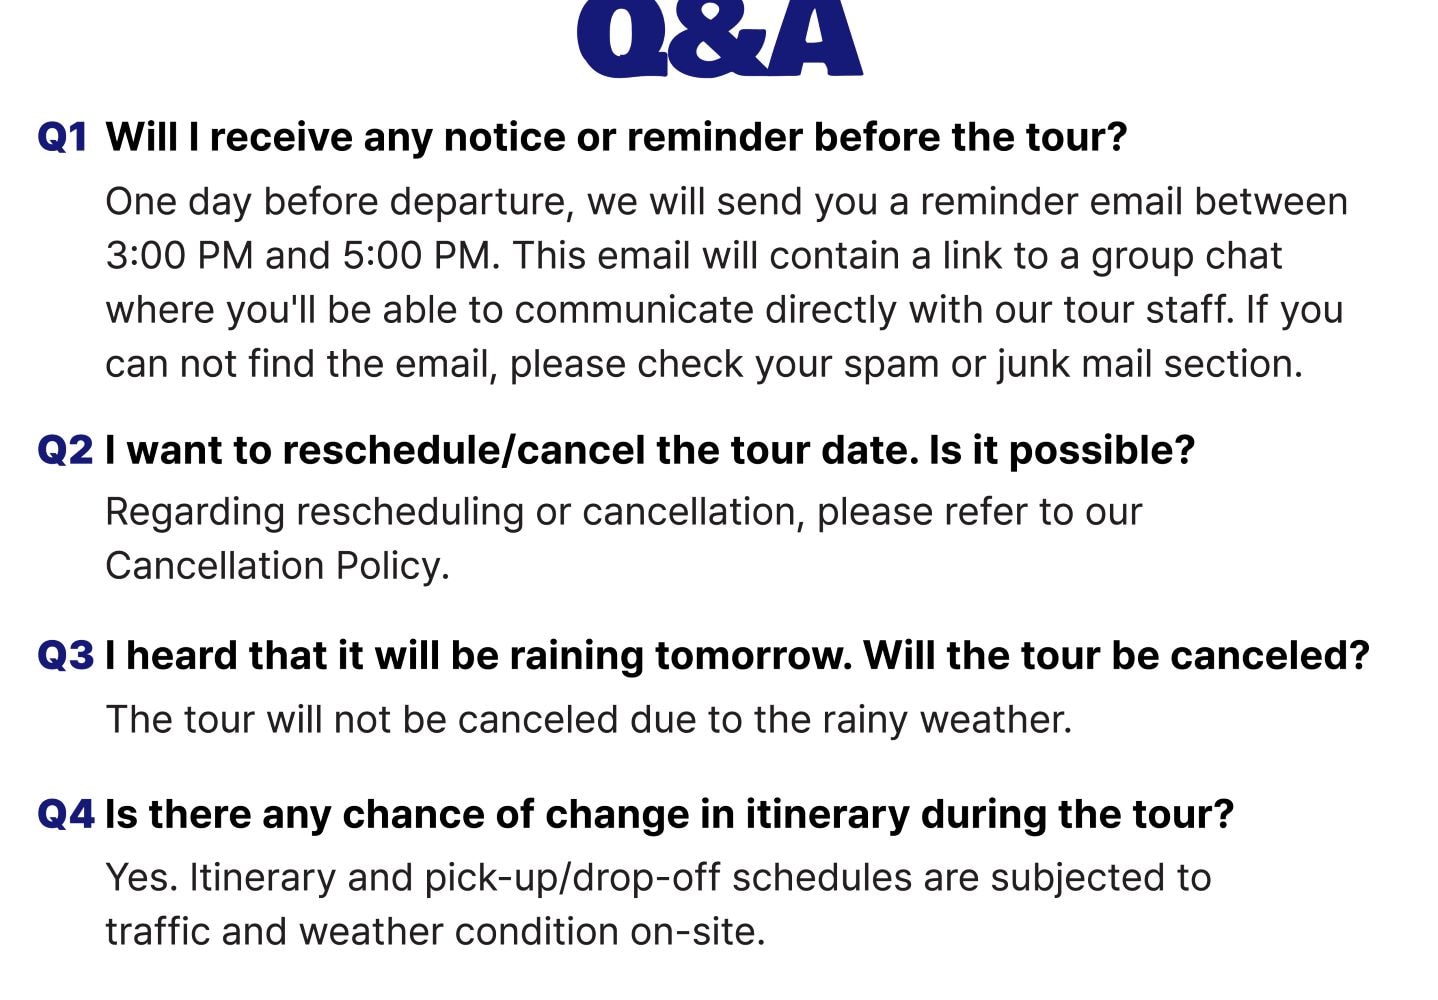Click question about raining tomorrow

737,656
